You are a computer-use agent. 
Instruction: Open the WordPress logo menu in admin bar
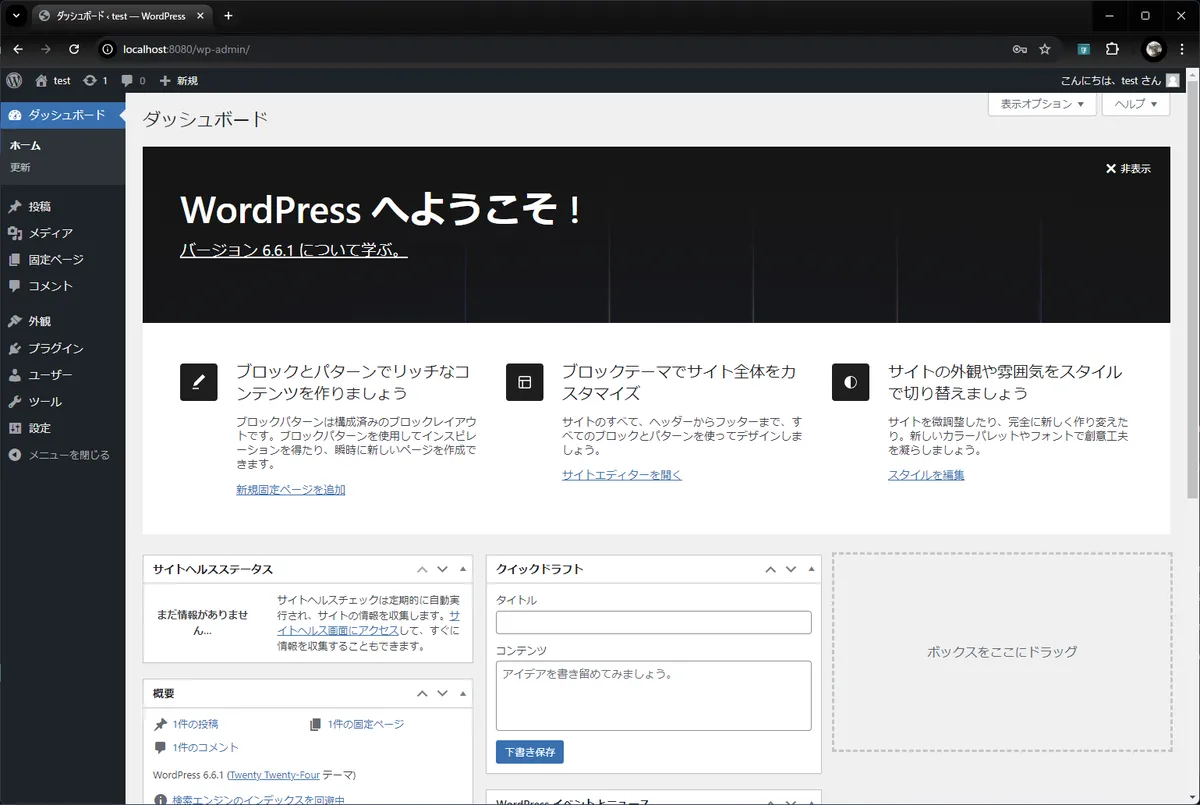13,80
